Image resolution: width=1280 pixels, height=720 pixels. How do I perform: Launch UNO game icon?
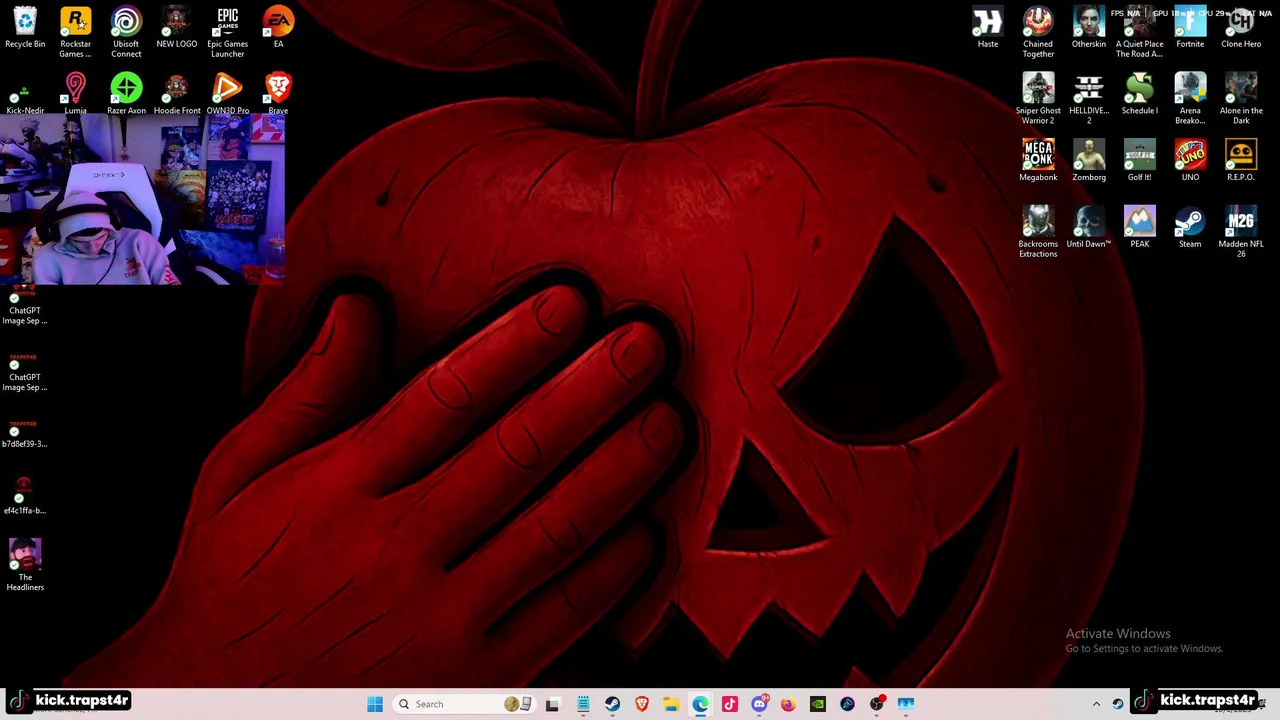1190,161
